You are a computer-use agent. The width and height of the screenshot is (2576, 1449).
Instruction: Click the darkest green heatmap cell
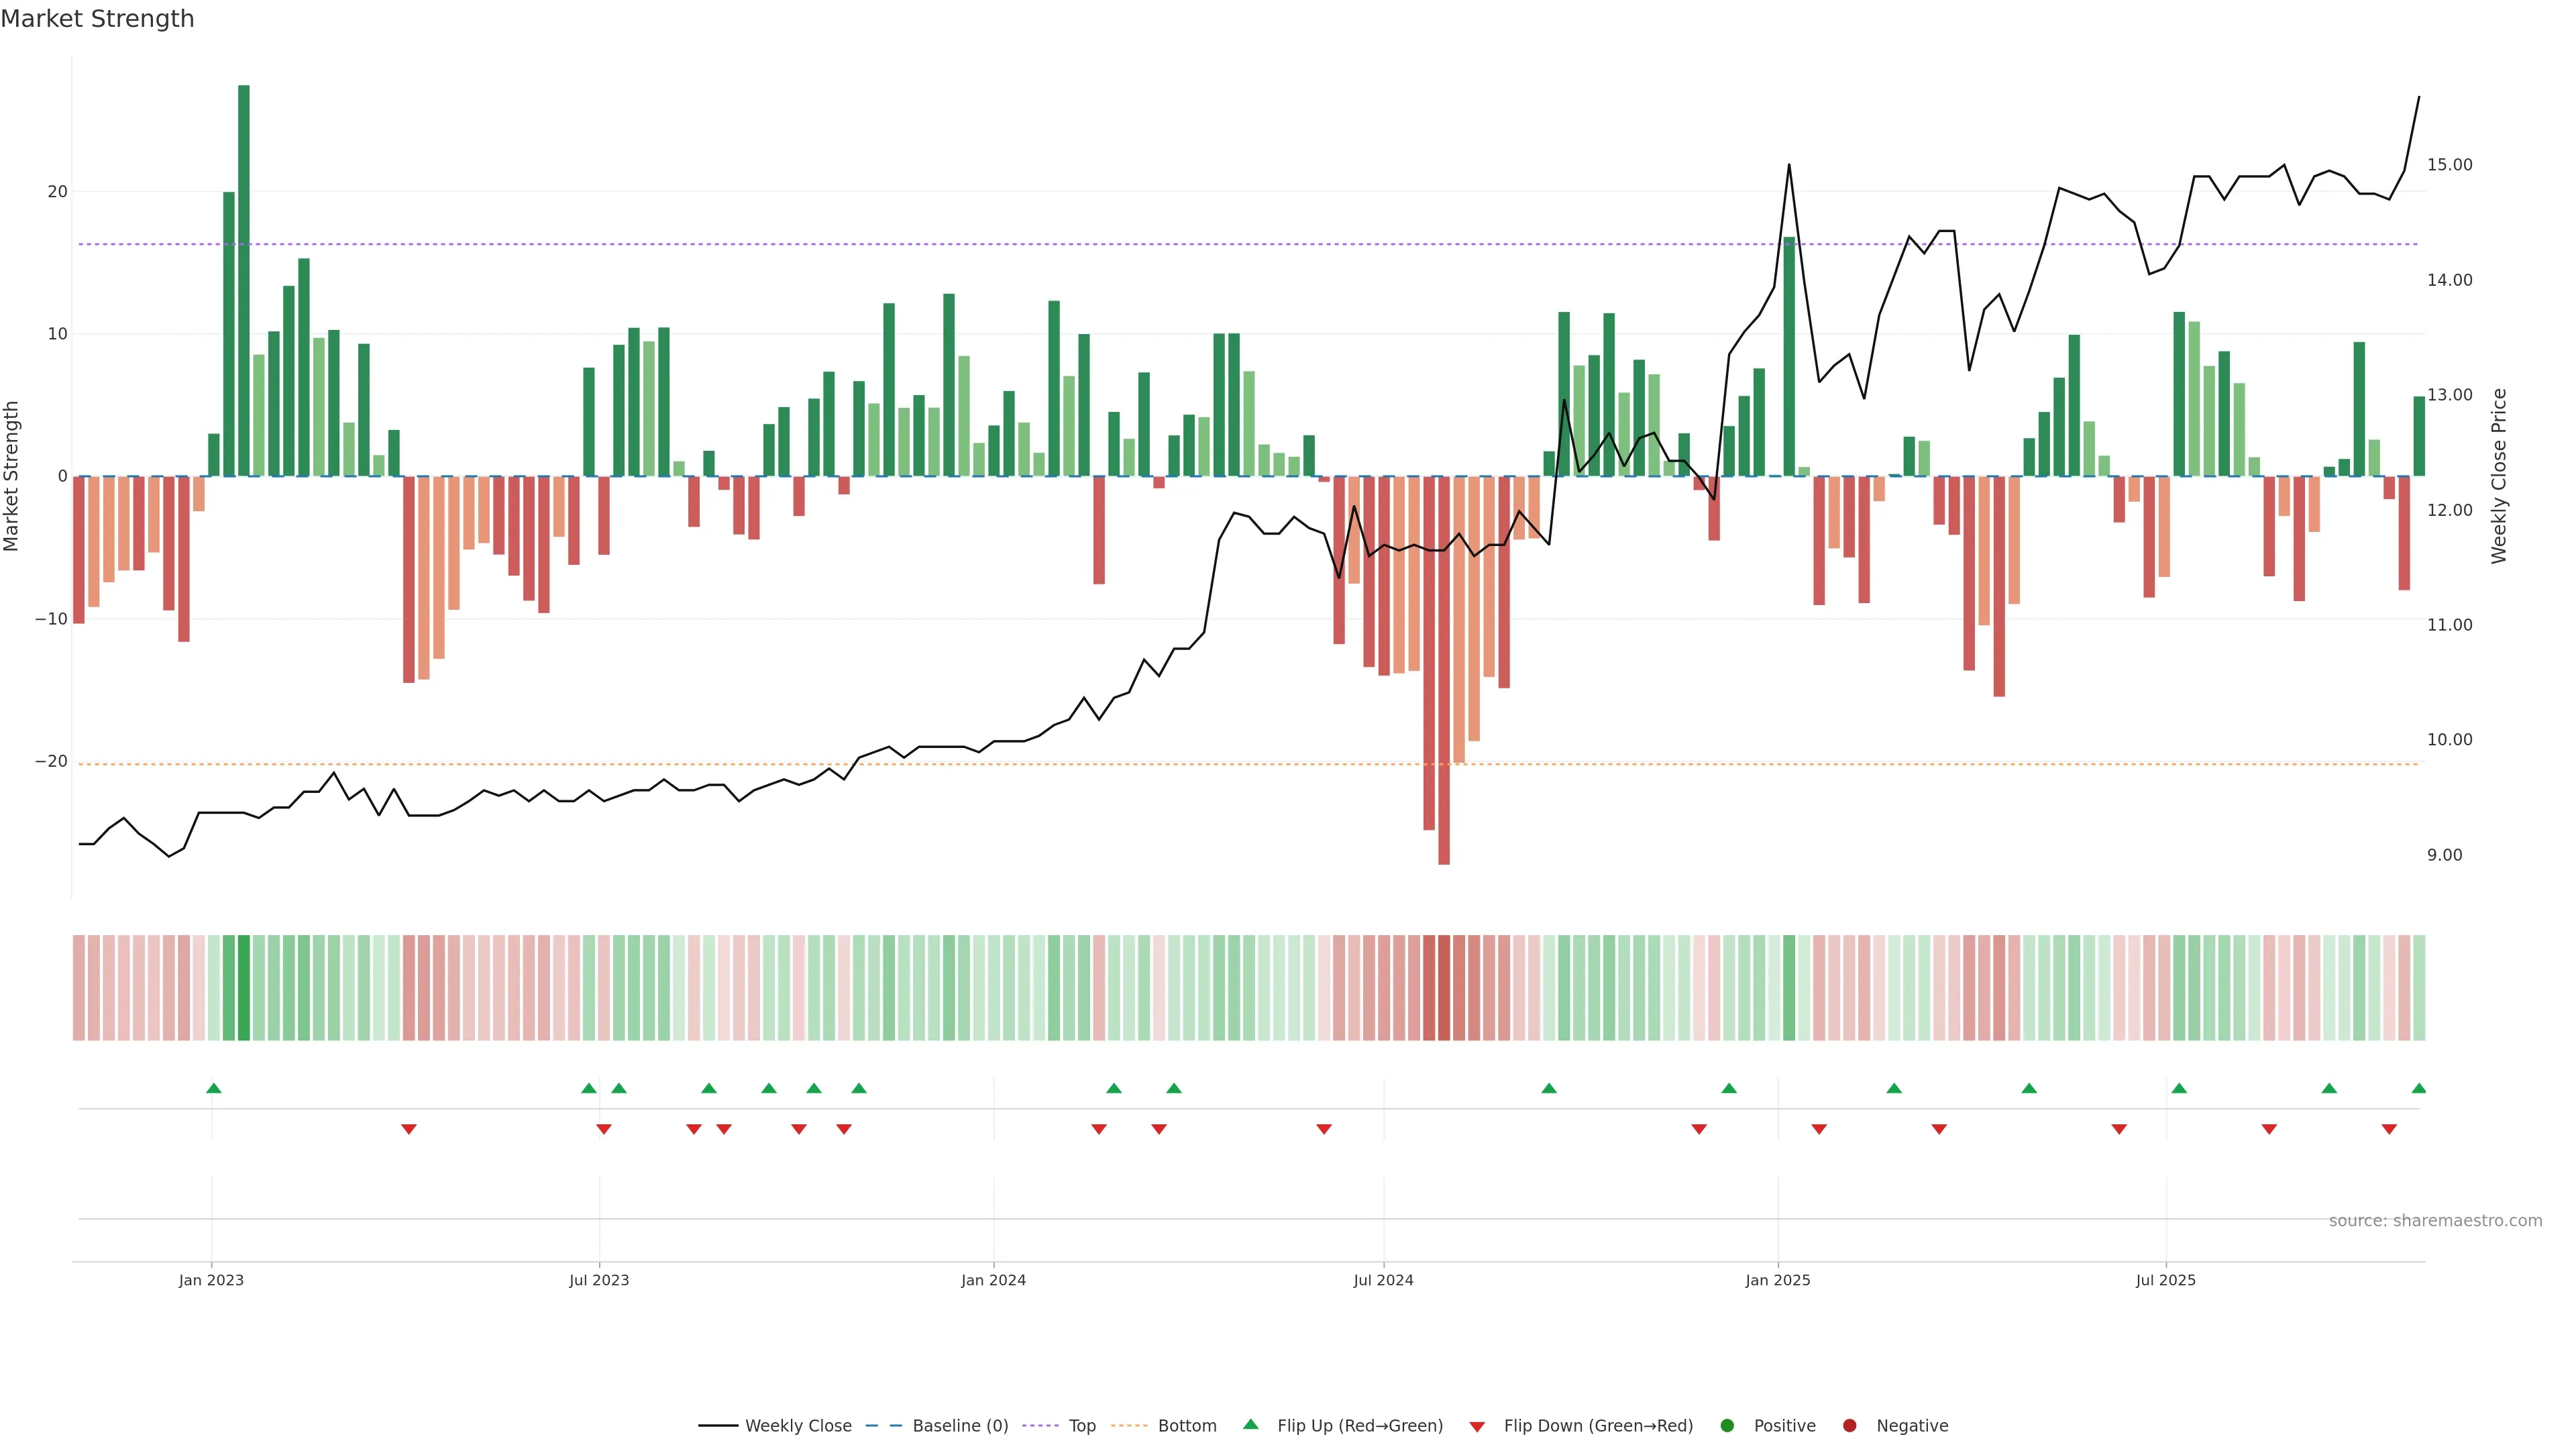(244, 987)
